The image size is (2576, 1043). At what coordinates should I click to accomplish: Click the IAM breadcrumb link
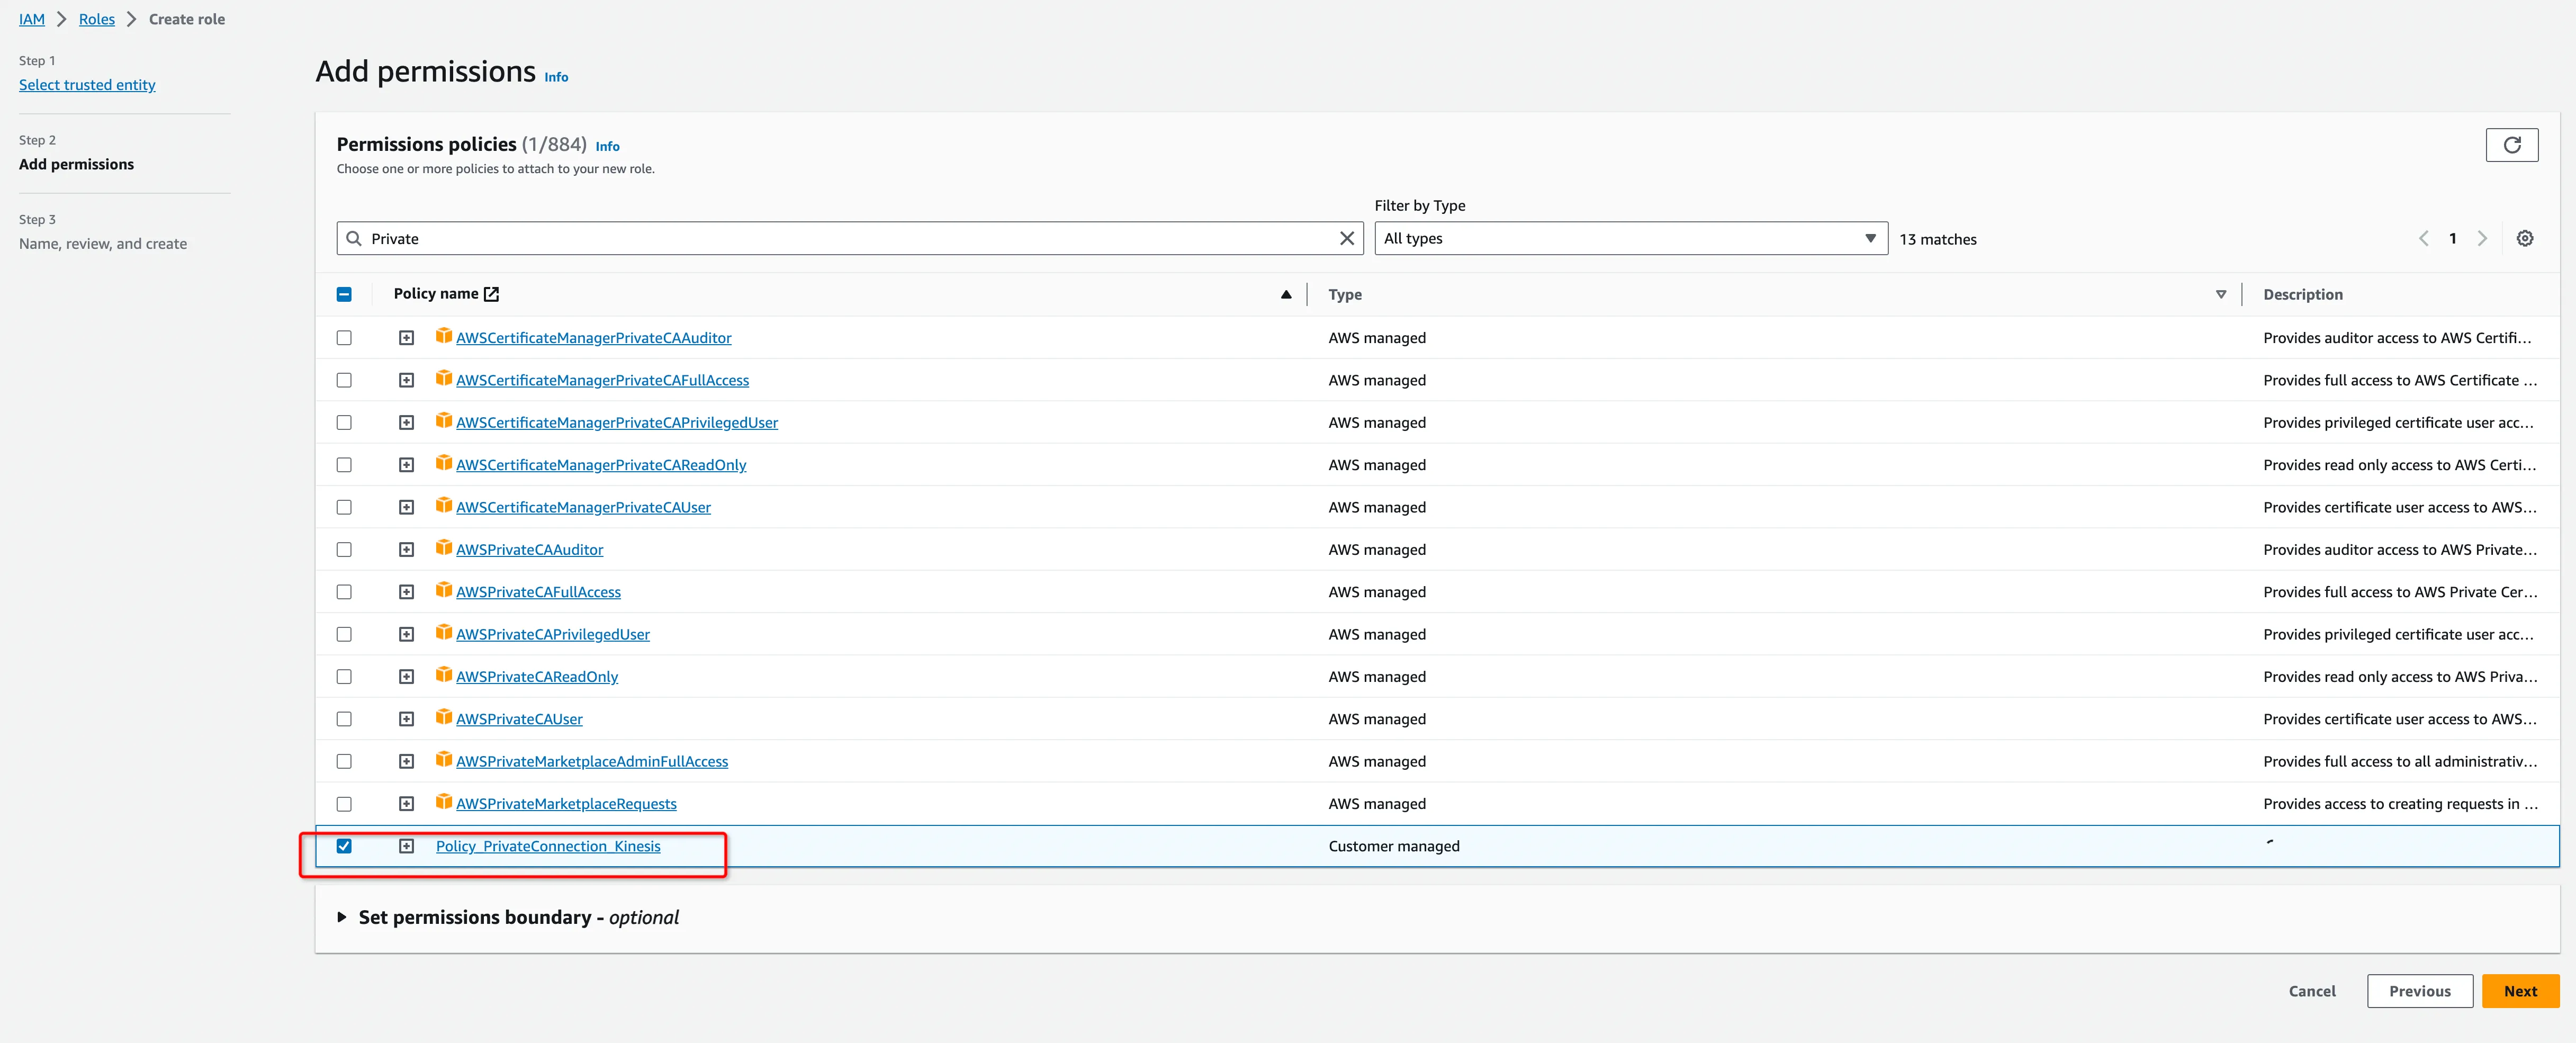point(32,19)
